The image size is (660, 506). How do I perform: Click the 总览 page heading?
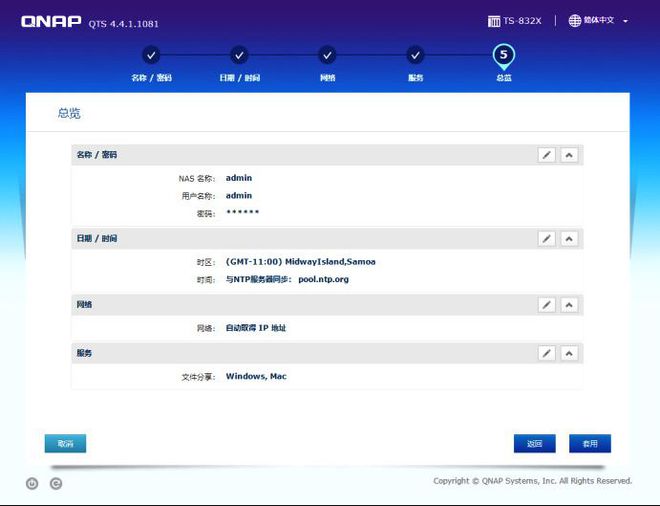[69, 113]
